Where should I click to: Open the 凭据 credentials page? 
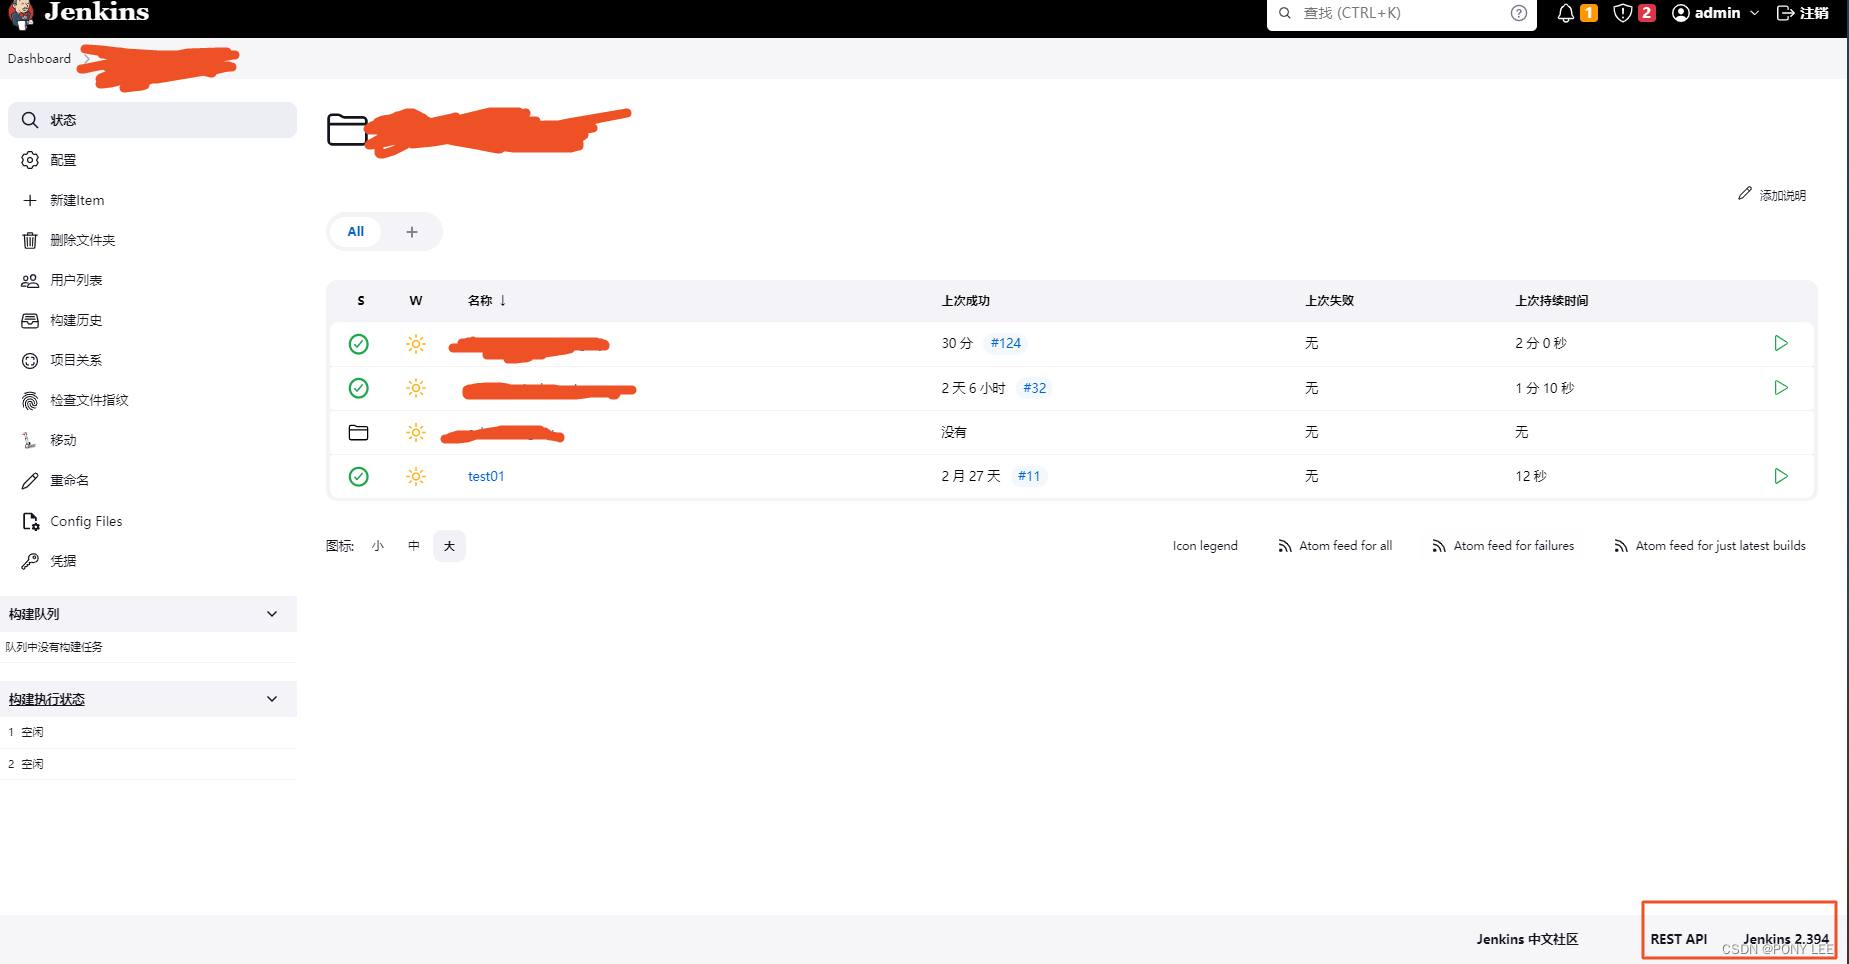click(62, 560)
